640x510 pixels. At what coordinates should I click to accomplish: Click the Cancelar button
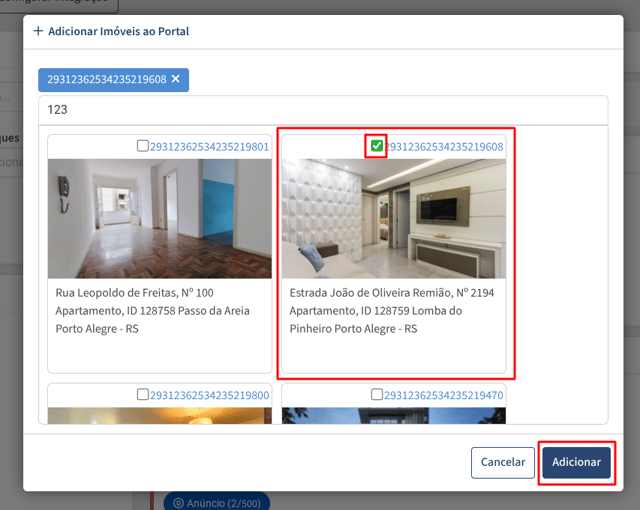point(503,462)
